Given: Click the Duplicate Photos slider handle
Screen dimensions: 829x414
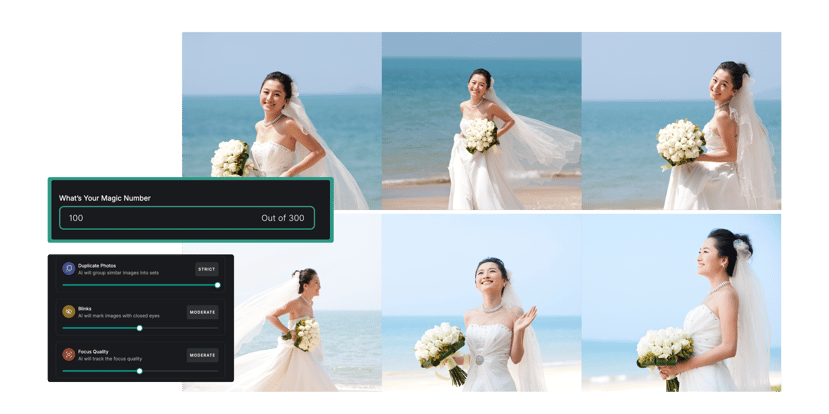Looking at the screenshot, I should click(217, 285).
